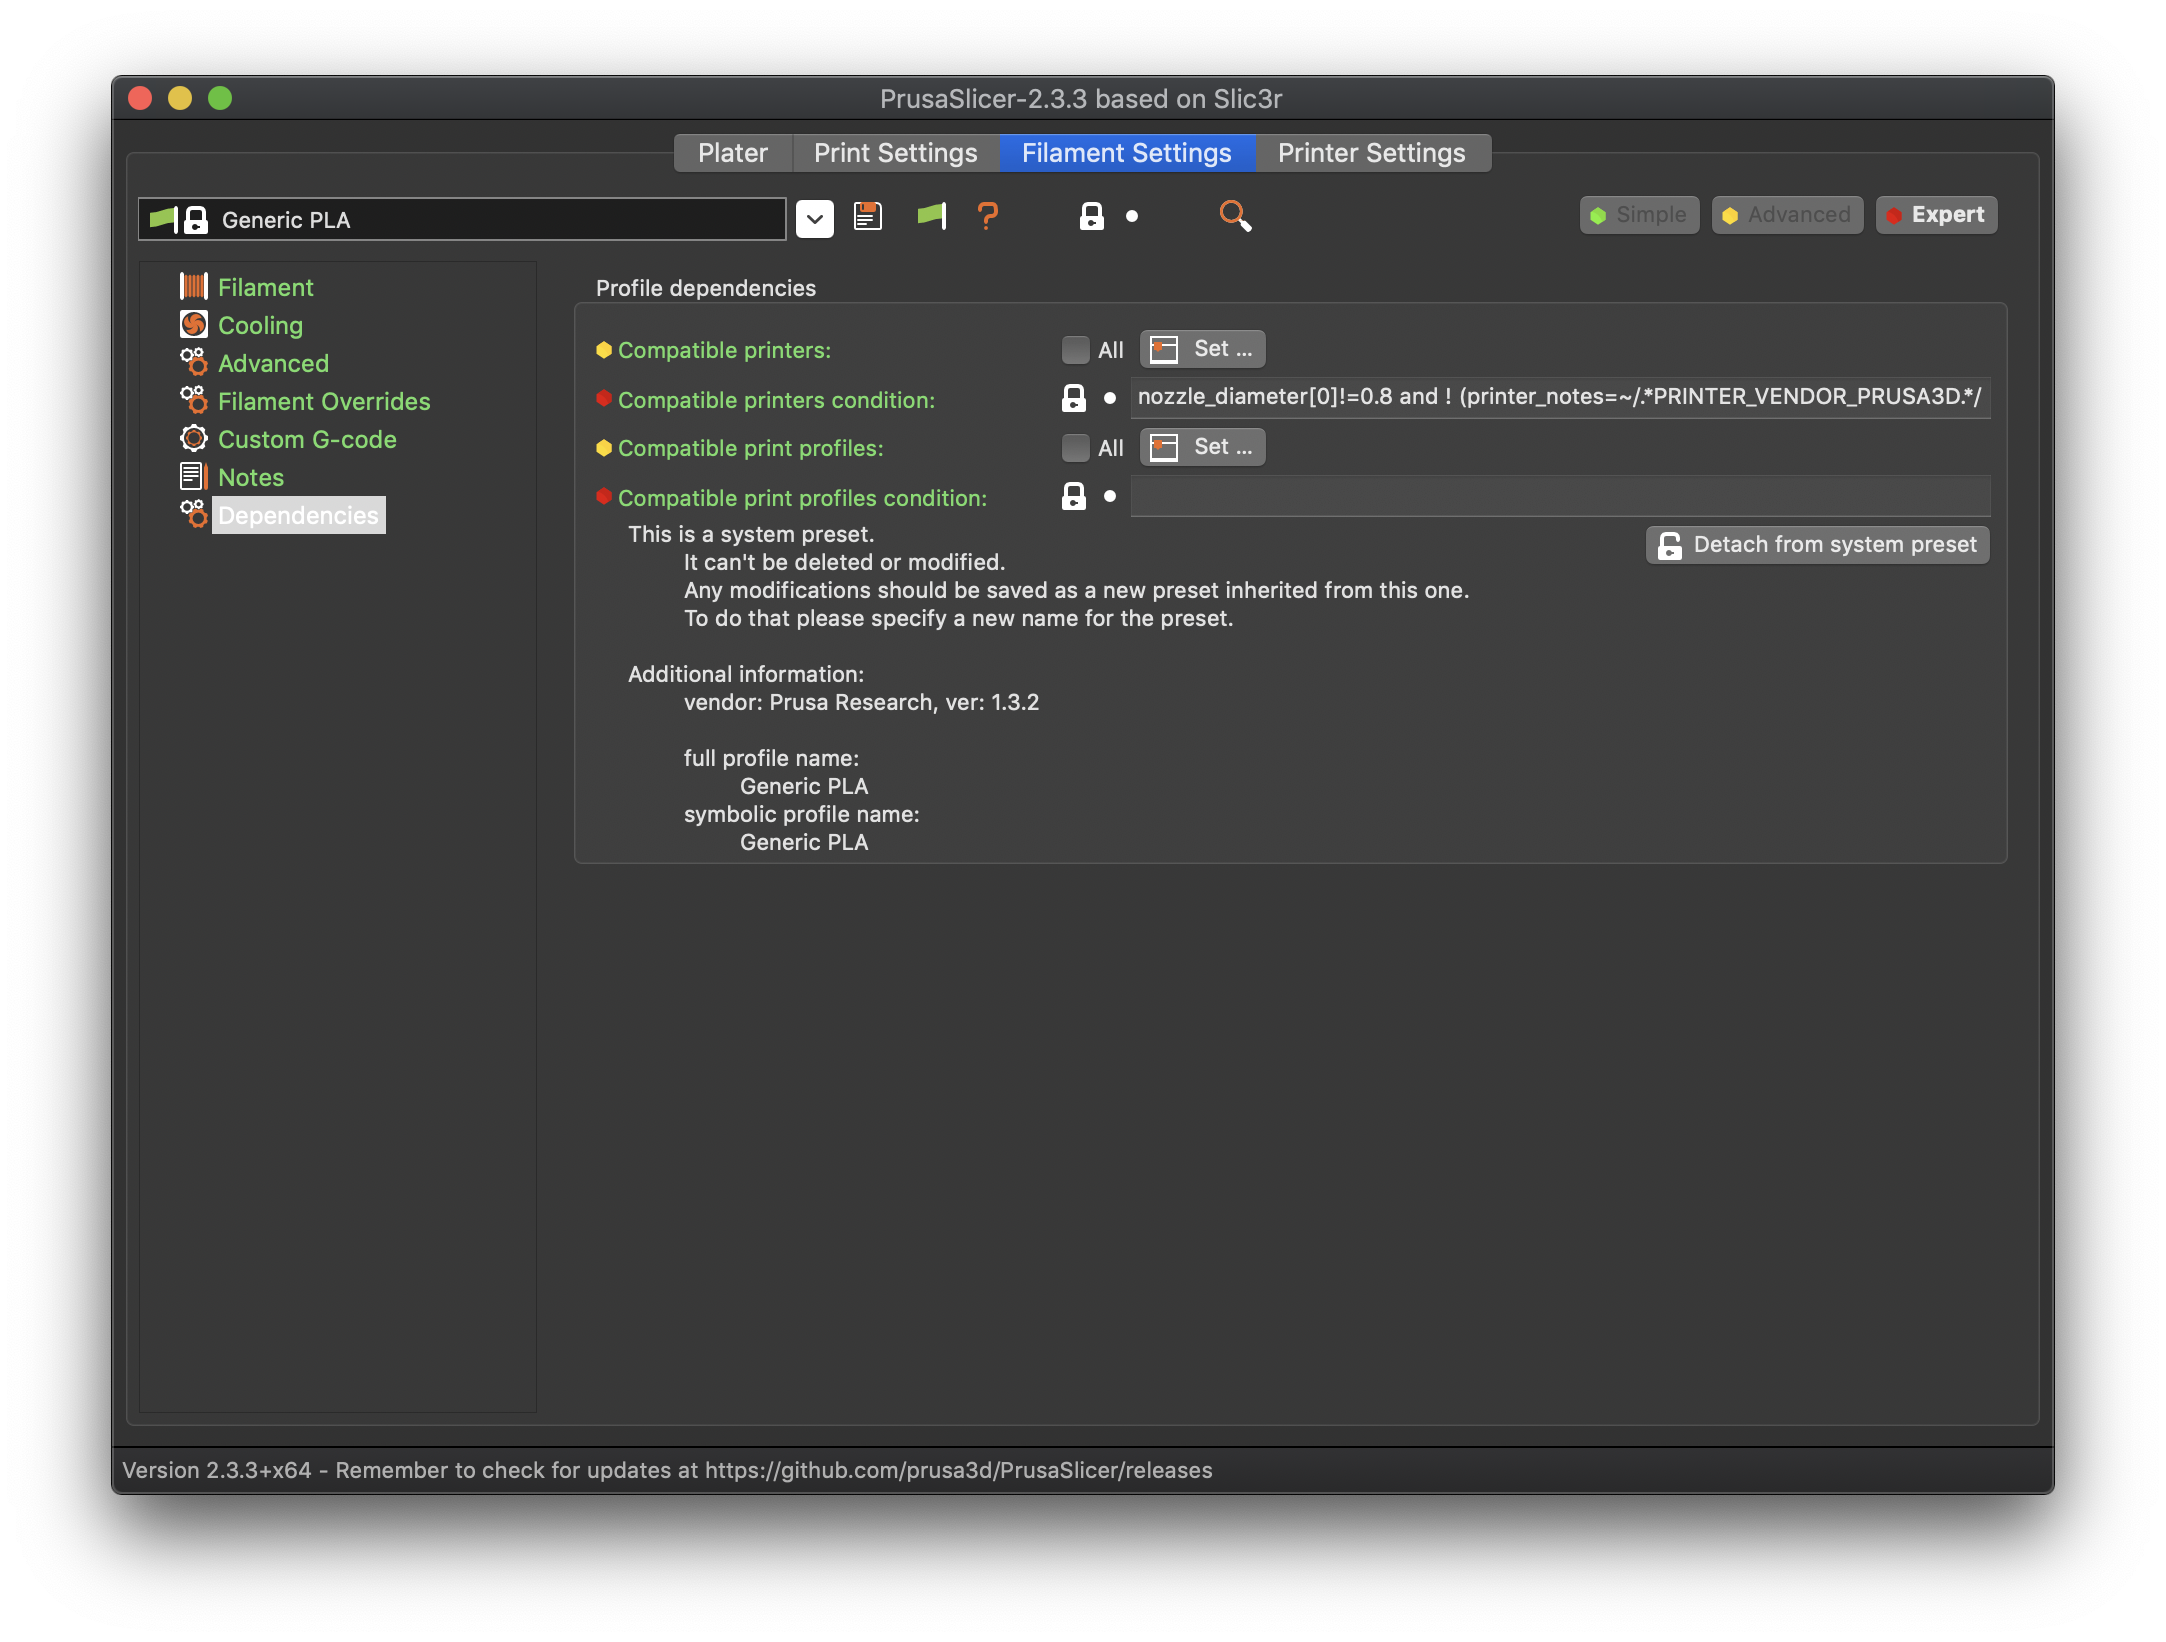Open the Generic PLA preset combo box
Screen dimensions: 2166x1642
tap(462, 219)
